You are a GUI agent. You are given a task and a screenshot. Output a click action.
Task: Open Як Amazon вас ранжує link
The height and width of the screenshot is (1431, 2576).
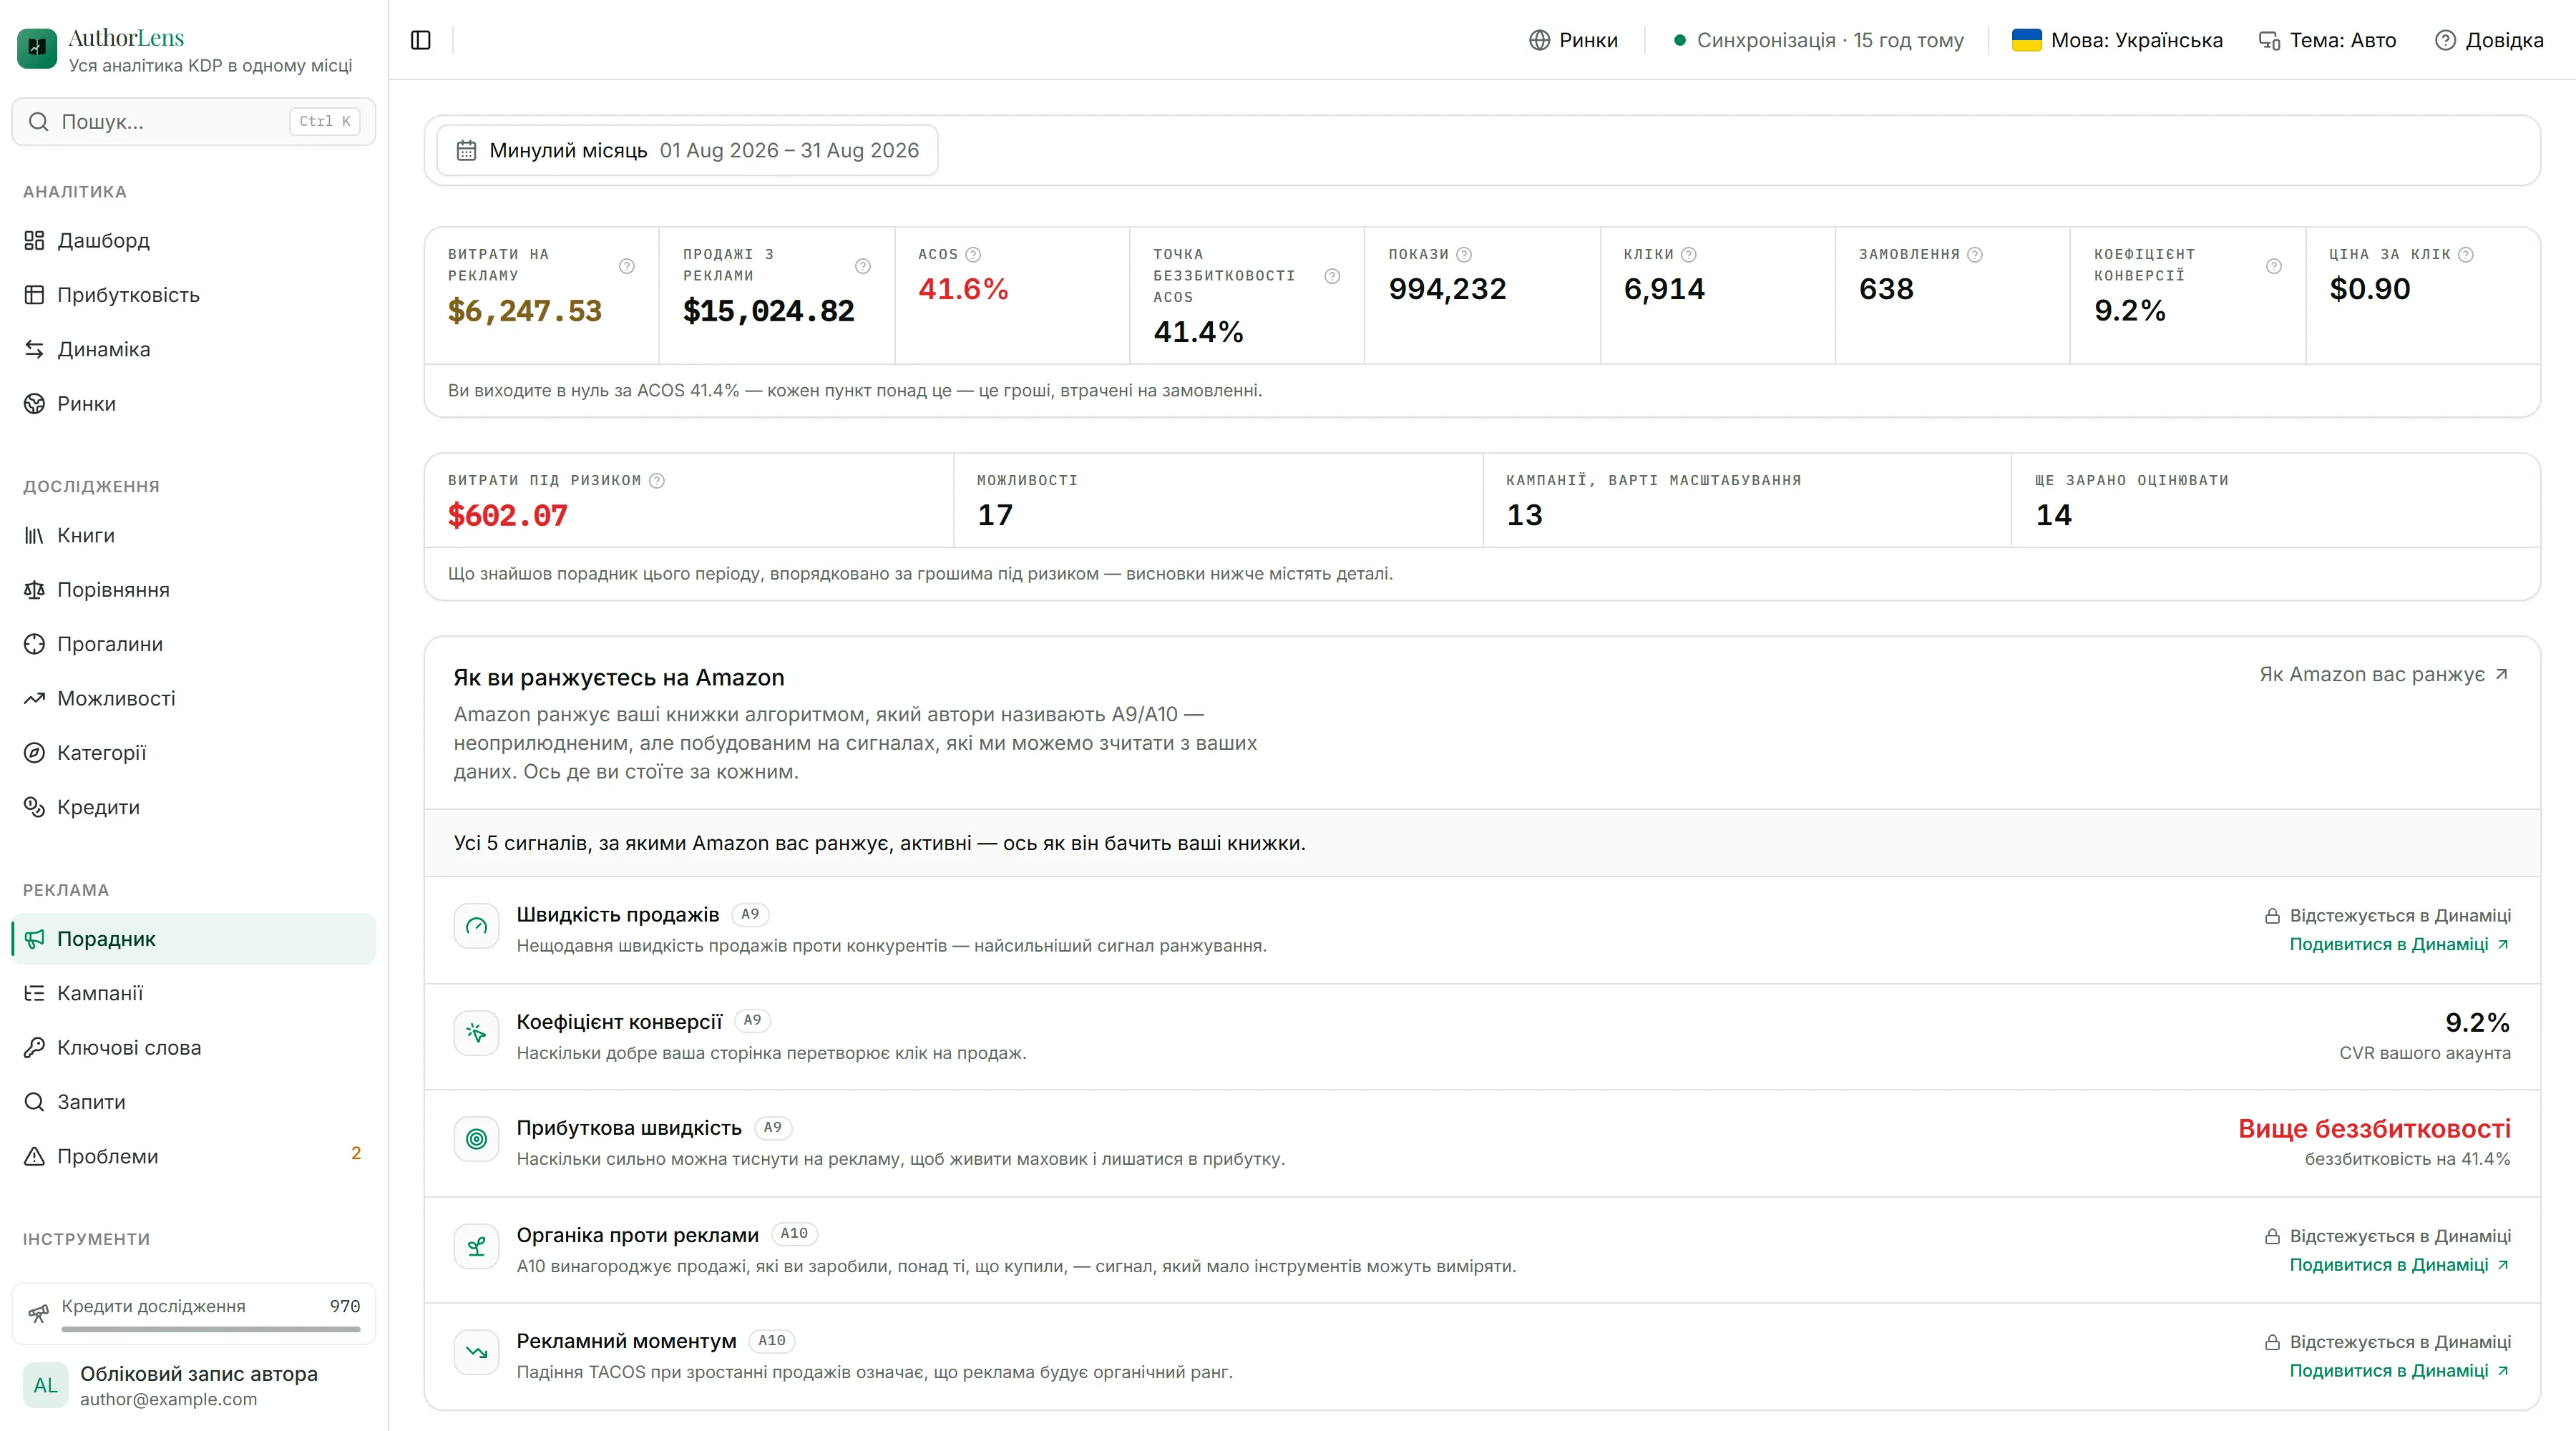pos(2384,675)
